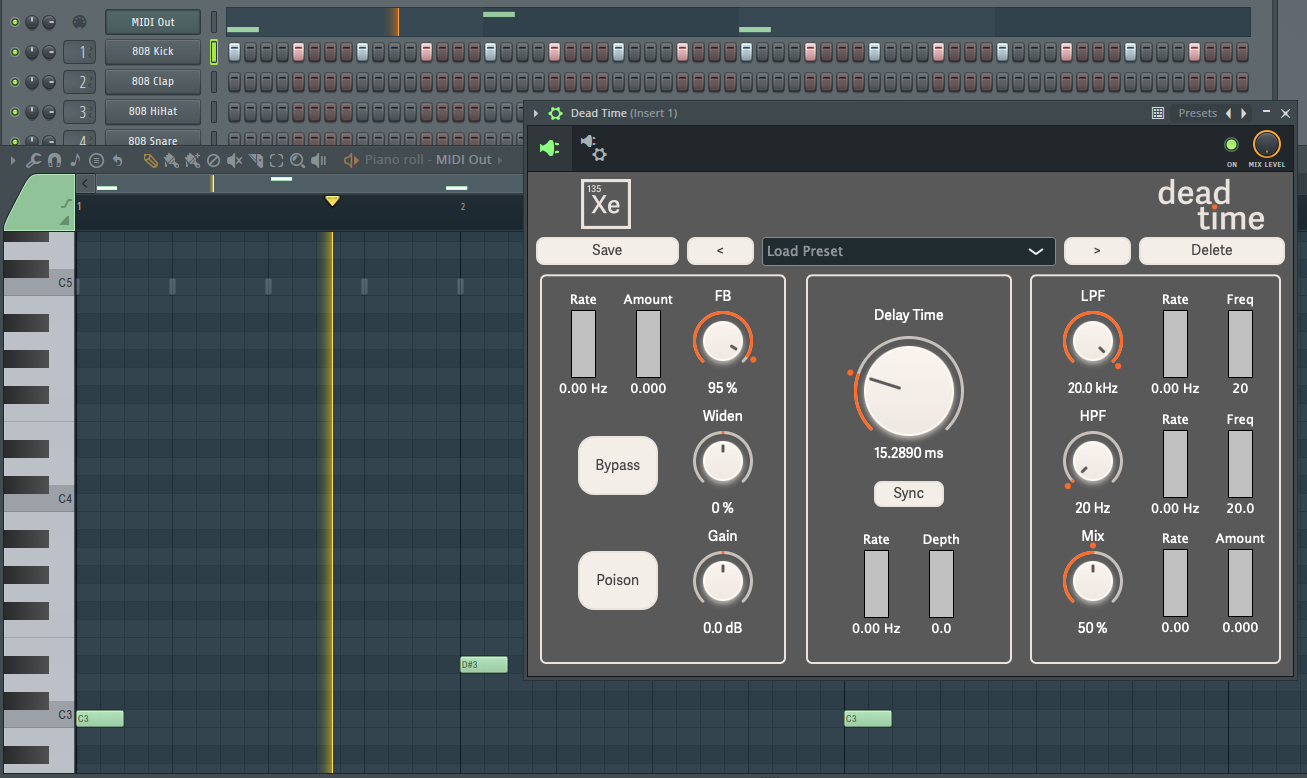This screenshot has width=1307, height=778.
Task: Open Dead Time plugin menu arrow in title bar
Action: (x=536, y=113)
